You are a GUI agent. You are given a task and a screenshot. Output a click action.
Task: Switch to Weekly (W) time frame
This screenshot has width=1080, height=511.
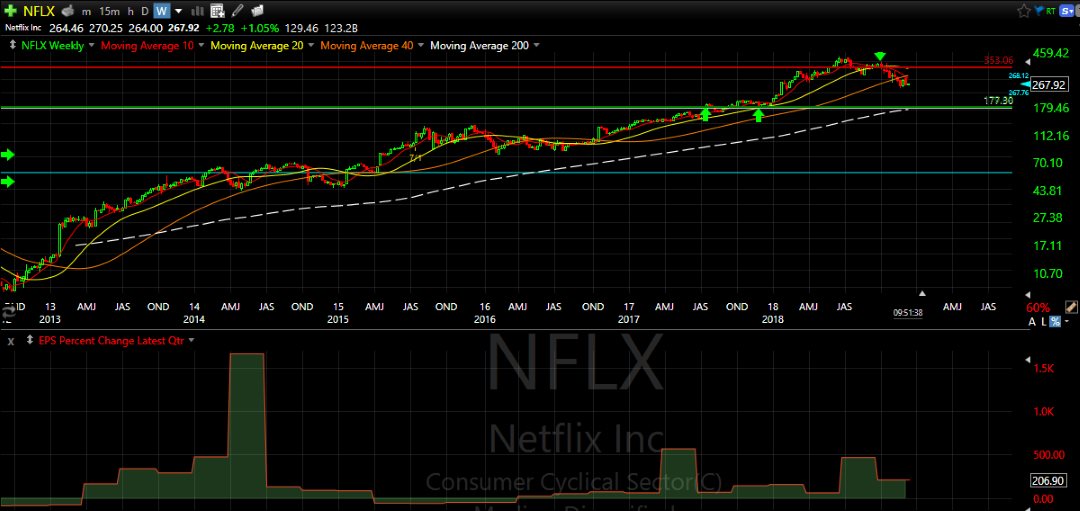(161, 11)
